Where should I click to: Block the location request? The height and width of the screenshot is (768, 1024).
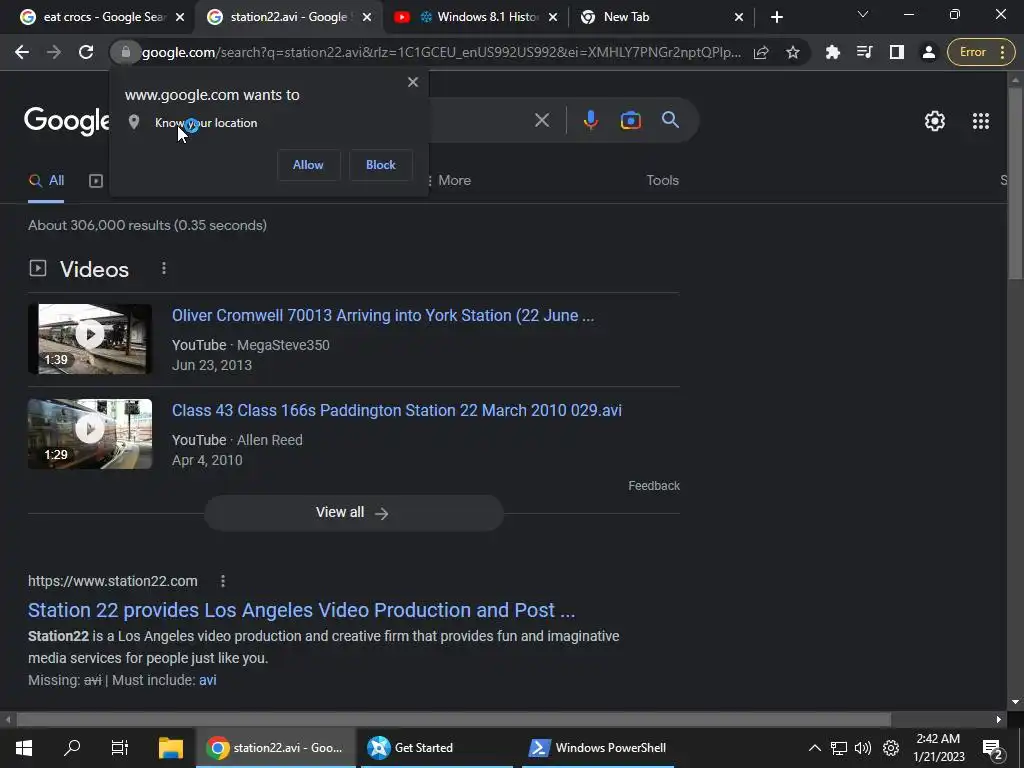381,165
